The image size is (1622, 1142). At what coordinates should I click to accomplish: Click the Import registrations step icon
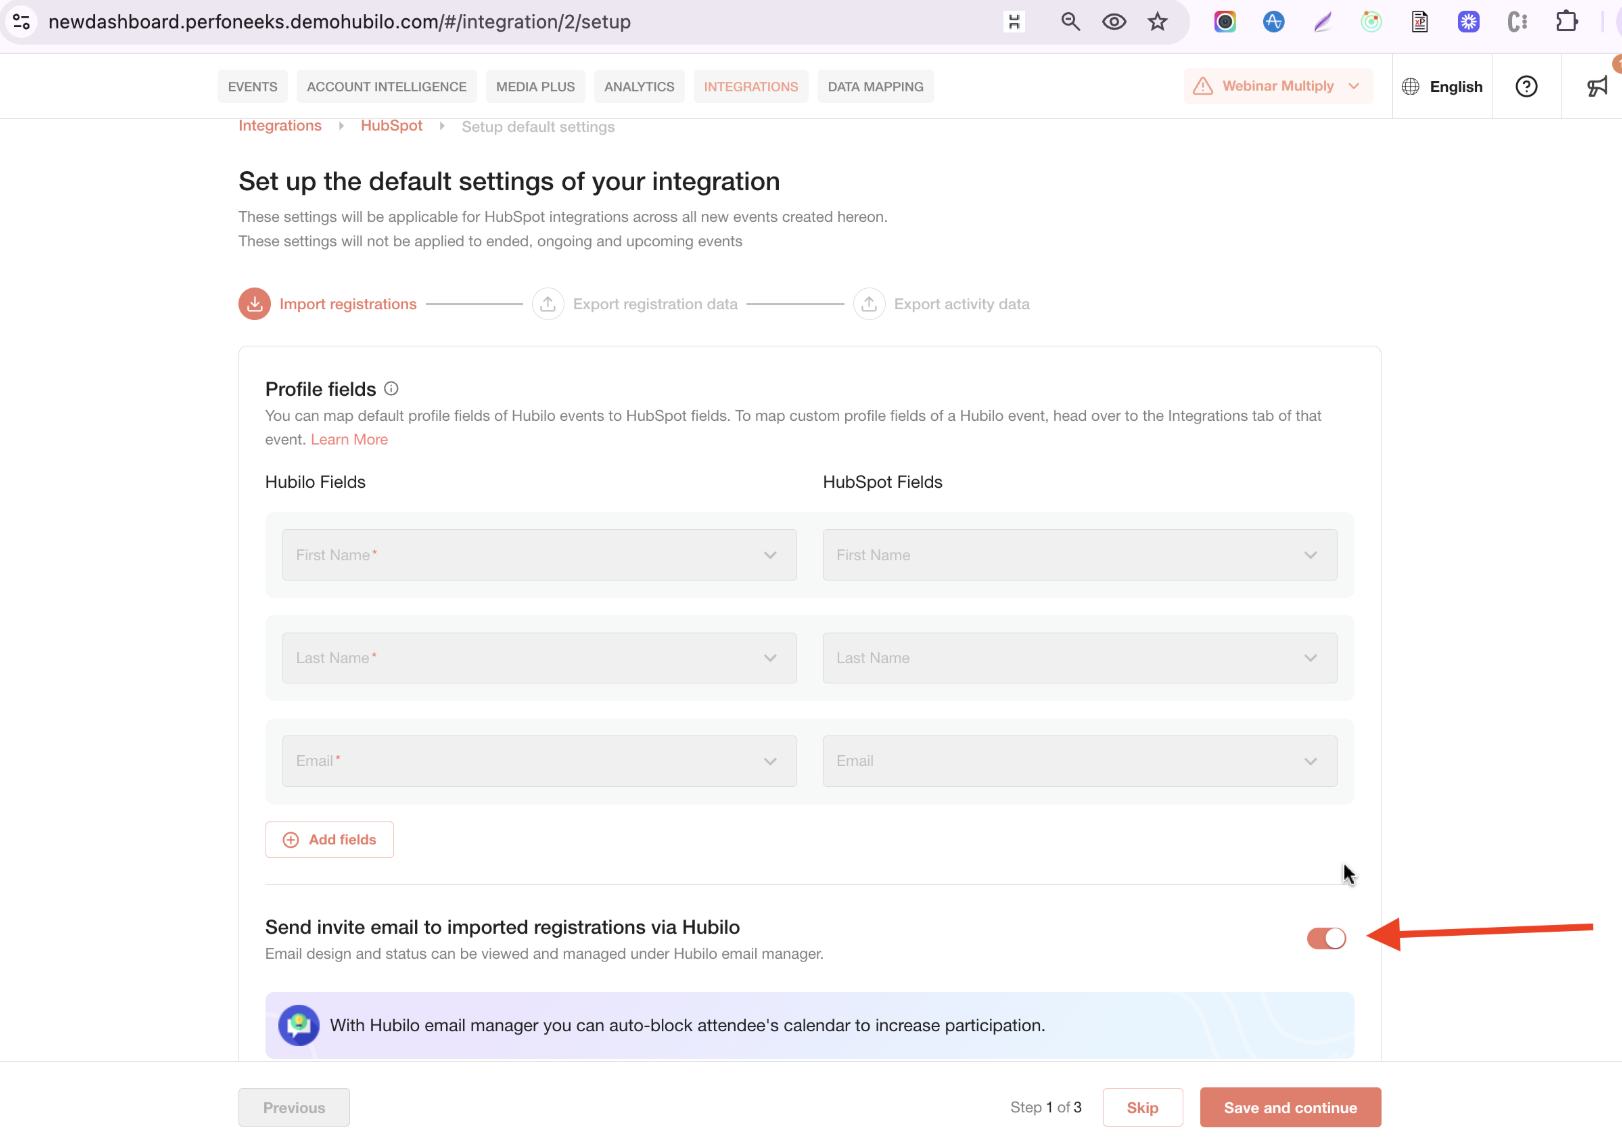click(255, 304)
